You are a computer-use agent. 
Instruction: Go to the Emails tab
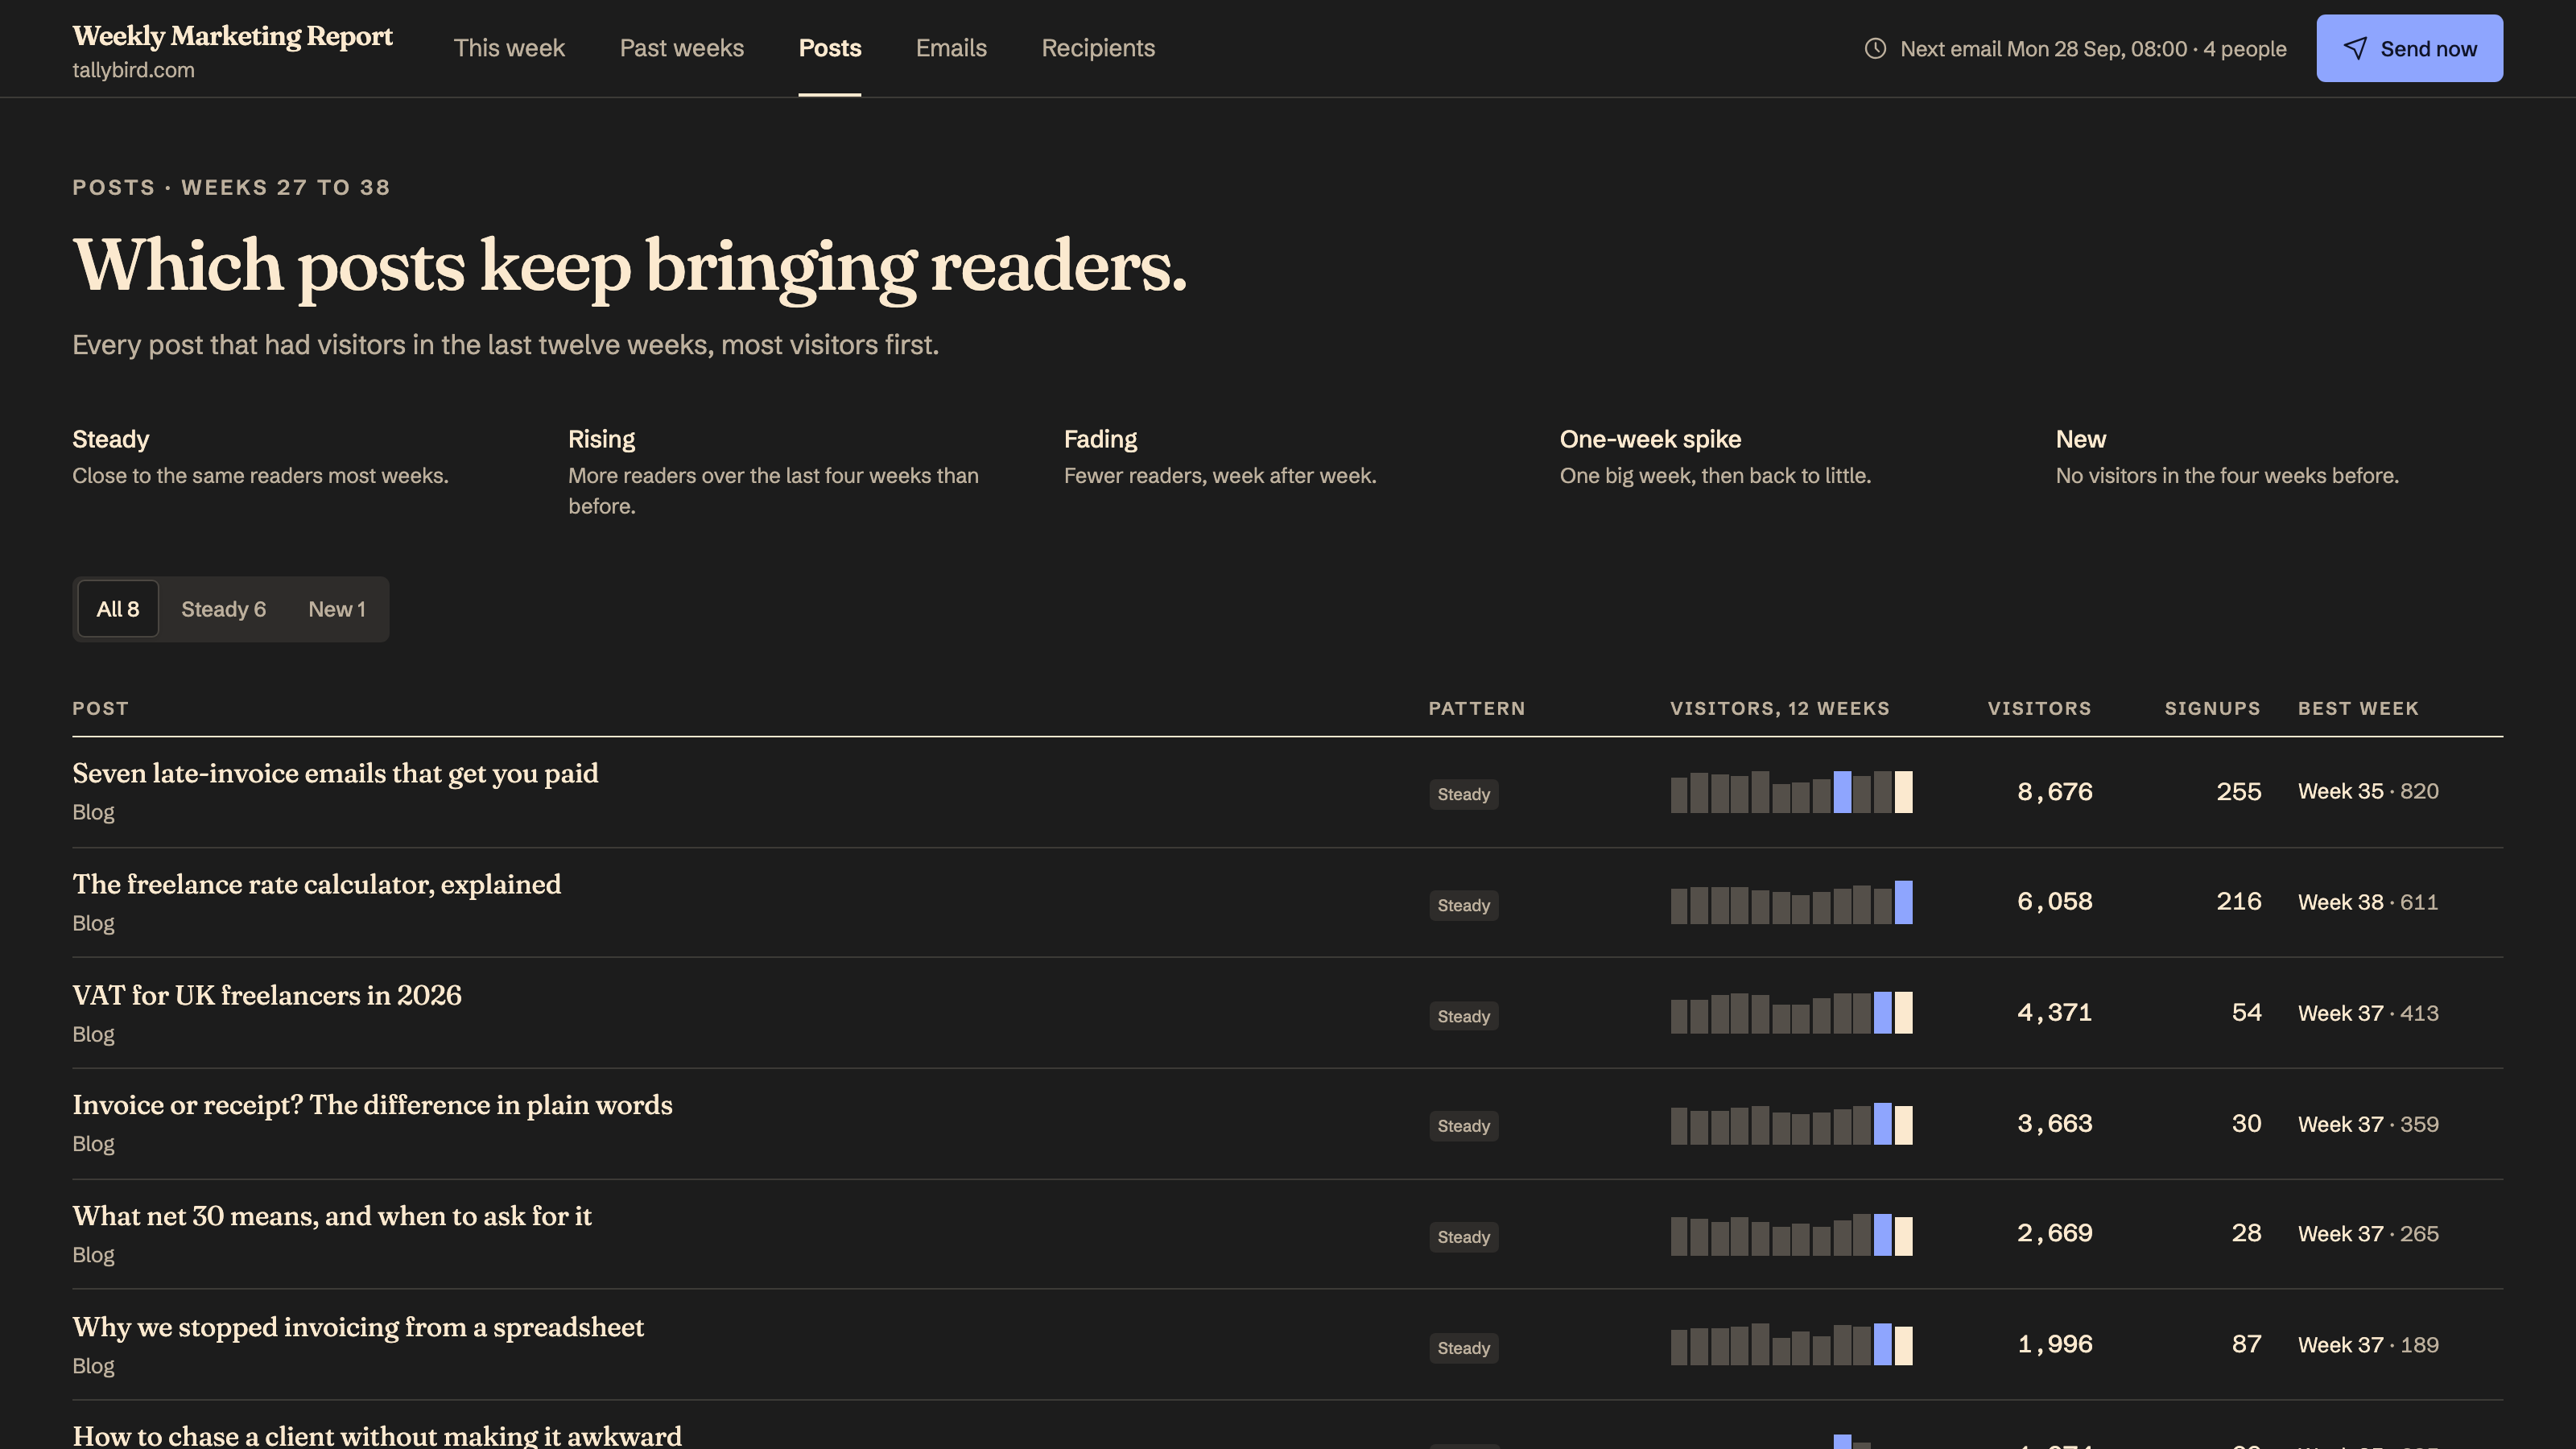(x=951, y=48)
